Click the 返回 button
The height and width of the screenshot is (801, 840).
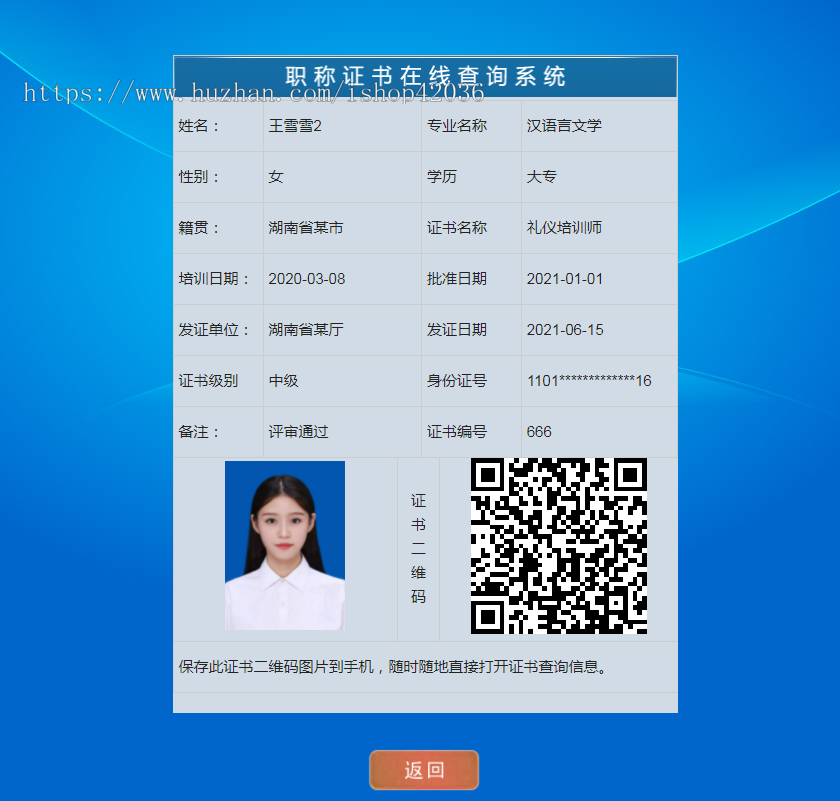424,770
